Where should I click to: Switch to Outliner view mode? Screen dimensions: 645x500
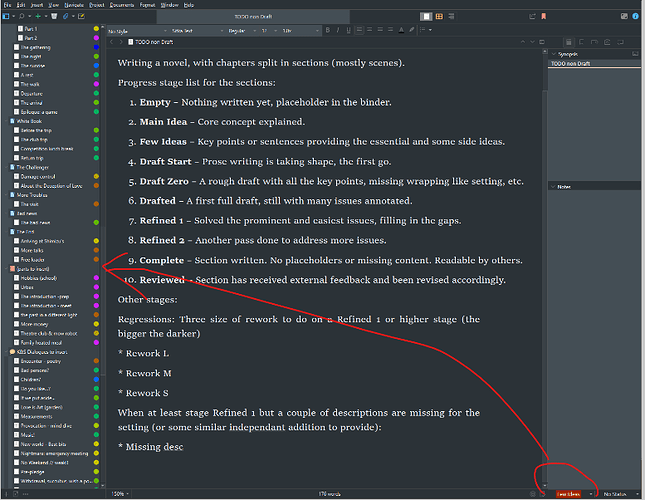(x=452, y=16)
